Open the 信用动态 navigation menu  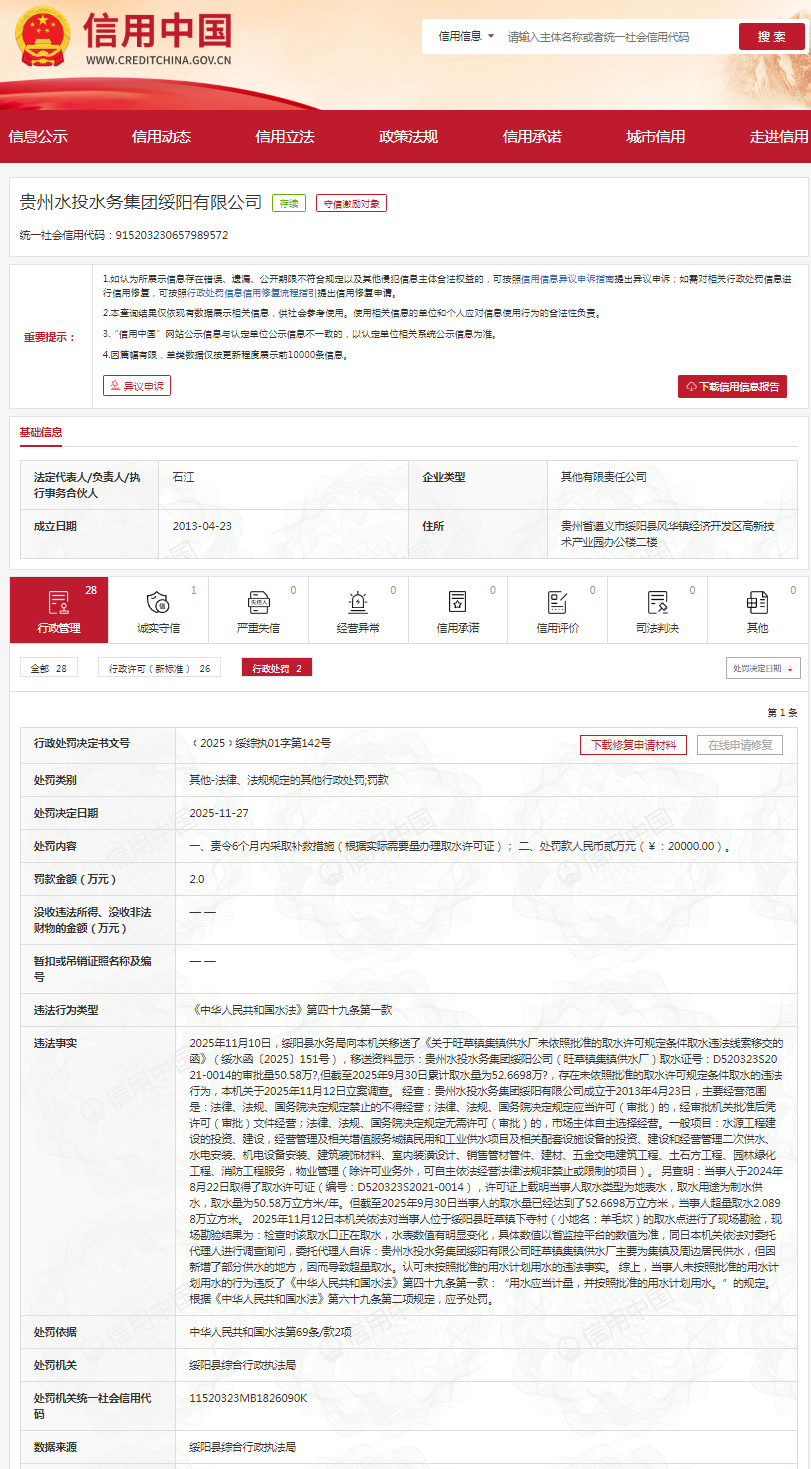pyautogui.click(x=161, y=137)
